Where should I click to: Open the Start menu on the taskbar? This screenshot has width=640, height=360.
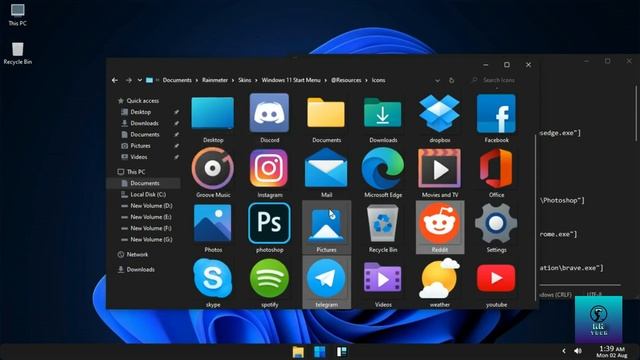click(320, 352)
